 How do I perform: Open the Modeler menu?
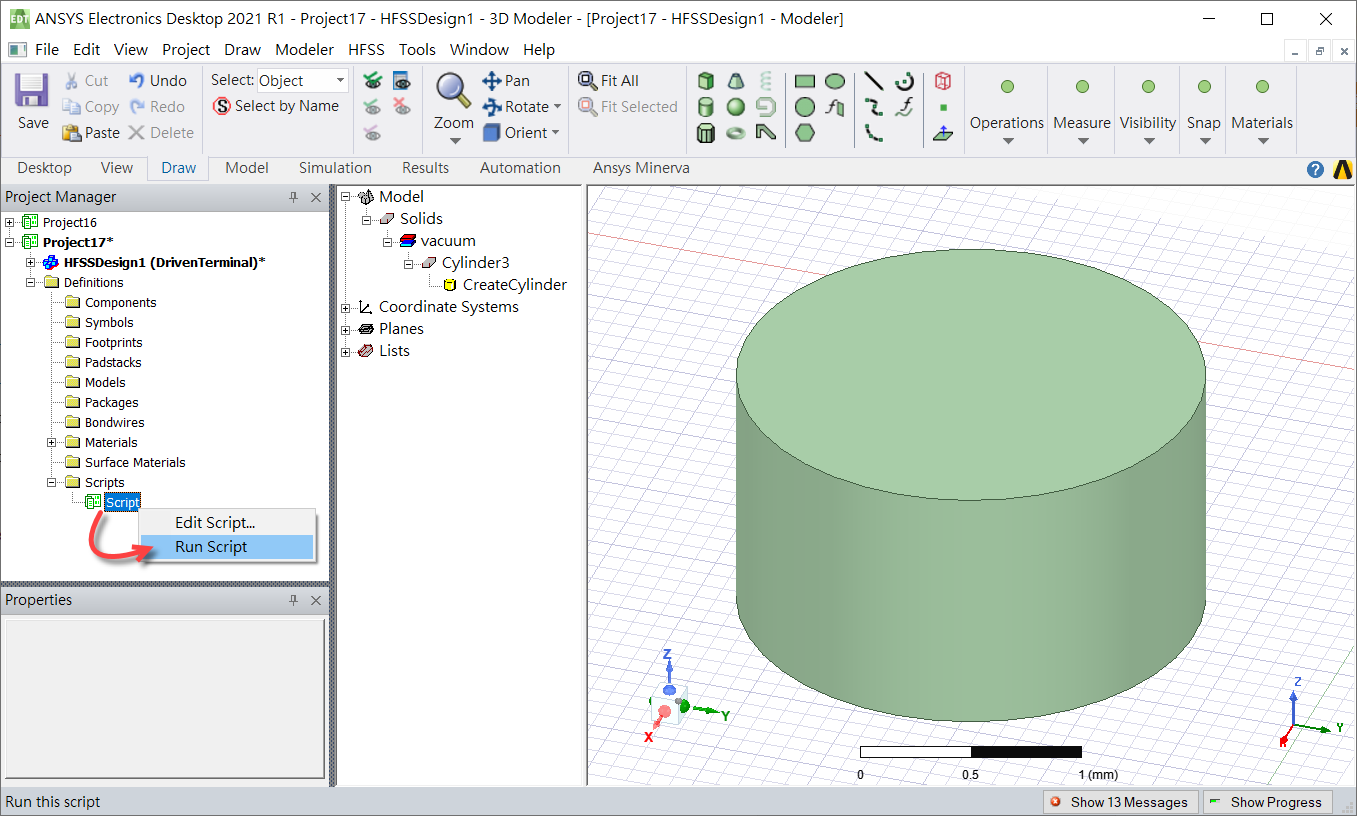[x=305, y=49]
